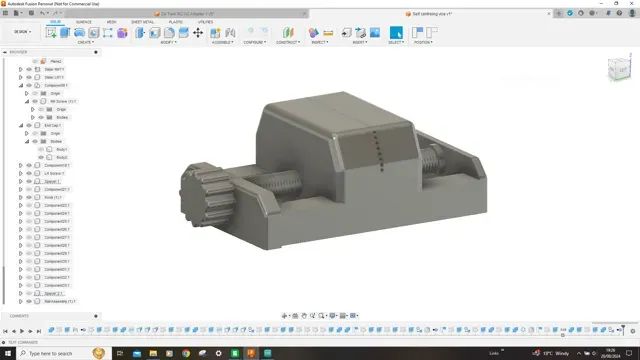Click the Capture Position icon

(417, 33)
